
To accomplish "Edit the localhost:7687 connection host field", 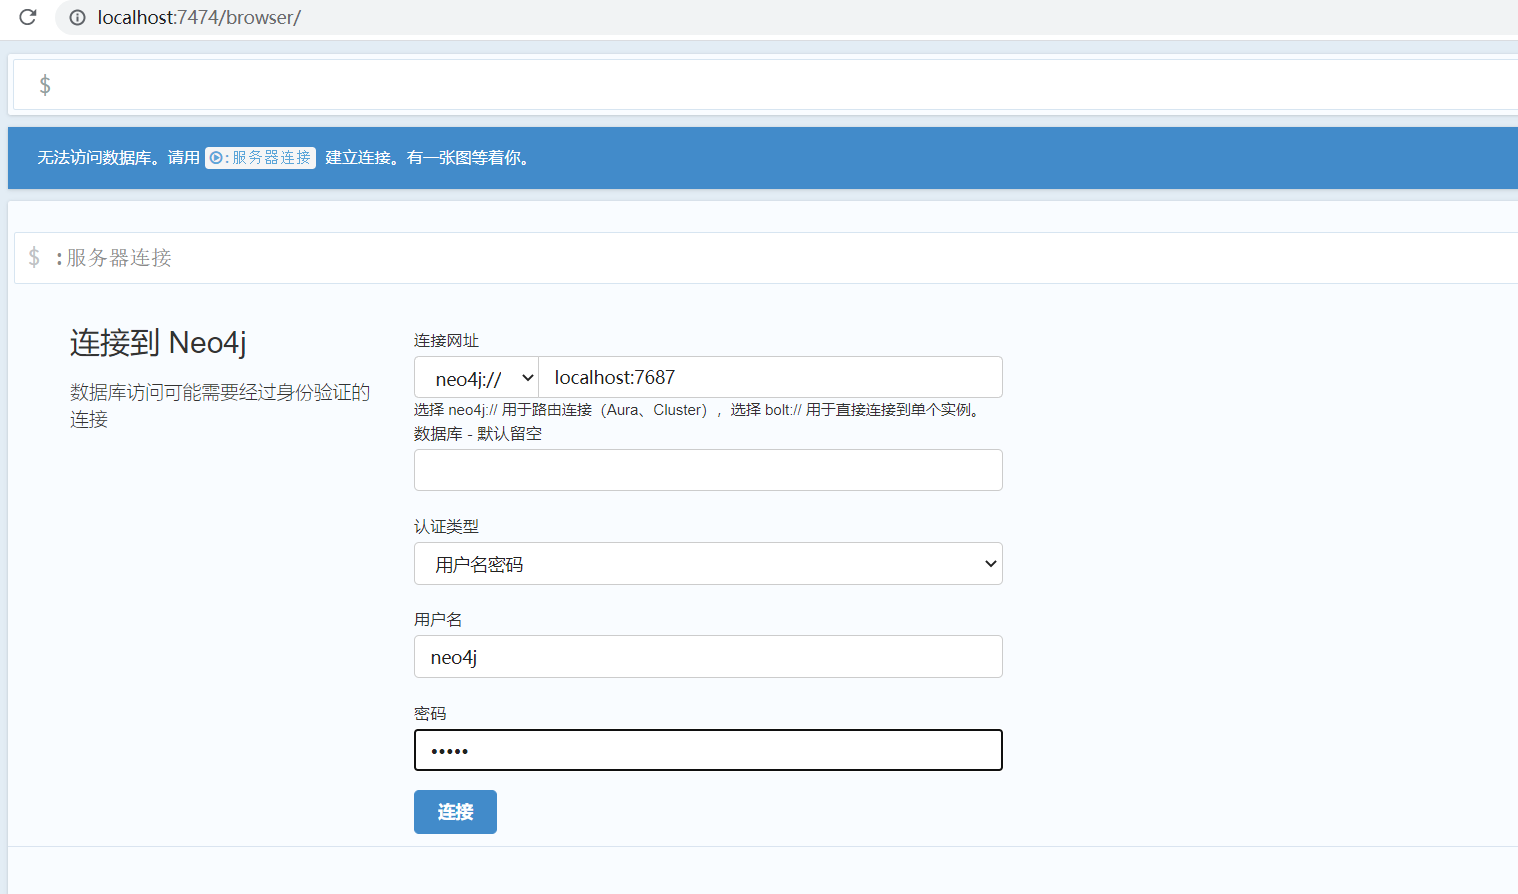I will pos(770,378).
